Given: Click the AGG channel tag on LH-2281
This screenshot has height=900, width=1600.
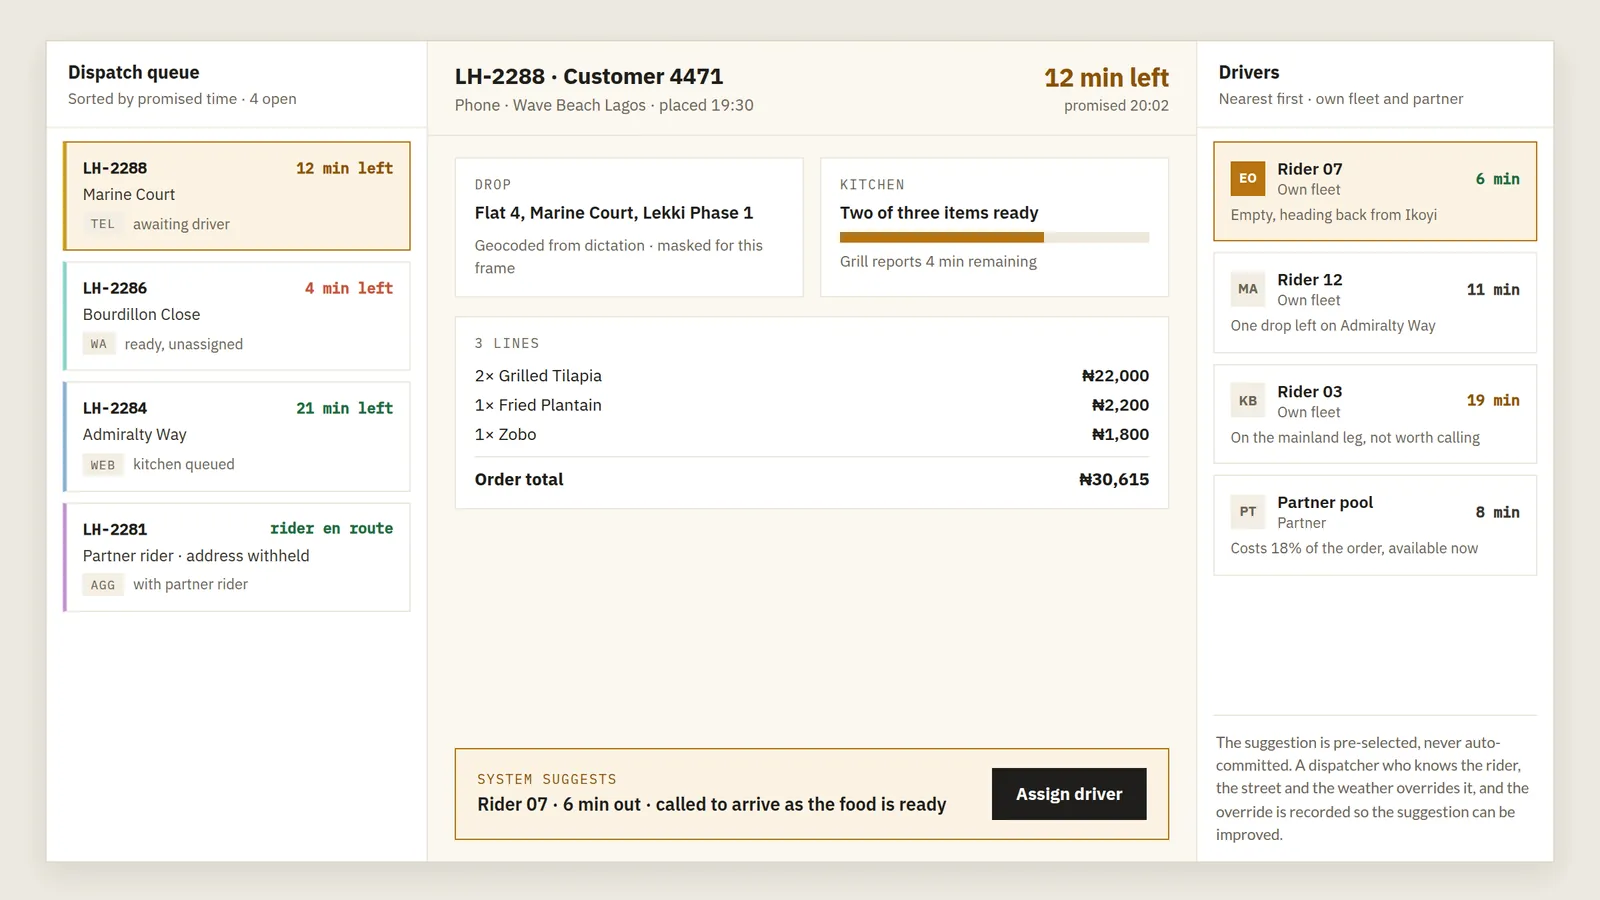Looking at the screenshot, I should 103,585.
